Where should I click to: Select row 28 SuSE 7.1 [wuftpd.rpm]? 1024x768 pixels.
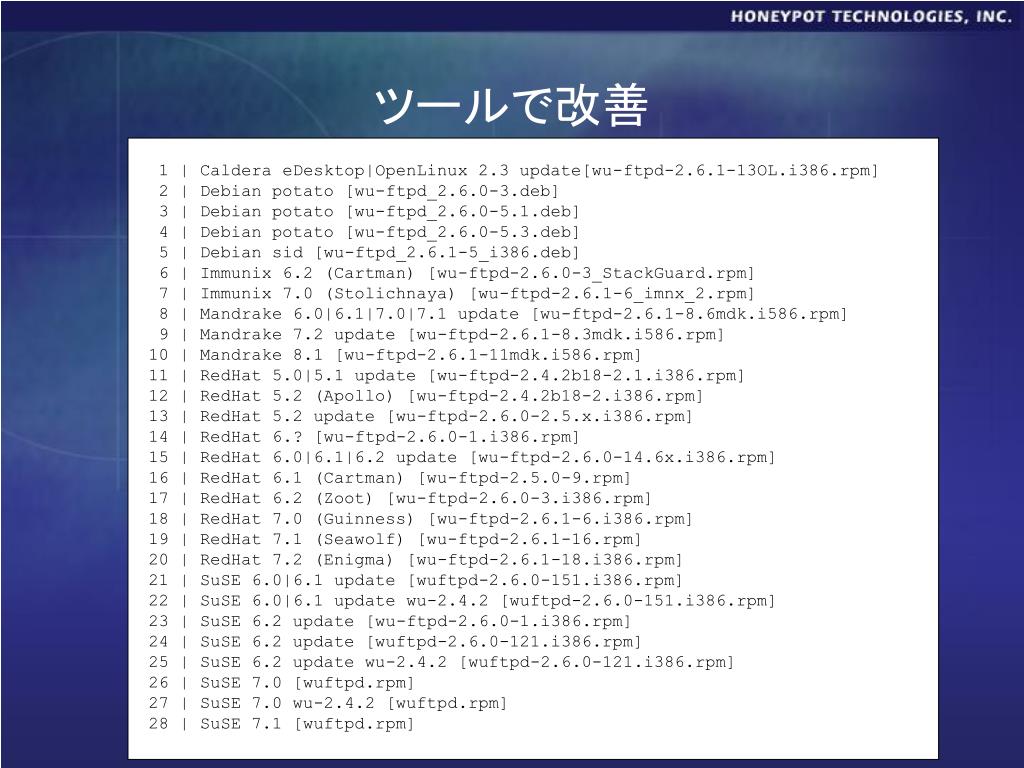[x=281, y=724]
